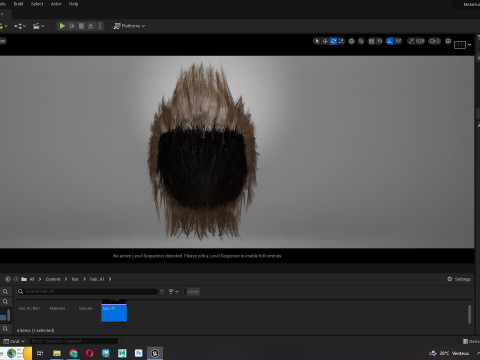Open Task View in Windows taskbar
This screenshot has height=360, width=480.
click(40, 353)
